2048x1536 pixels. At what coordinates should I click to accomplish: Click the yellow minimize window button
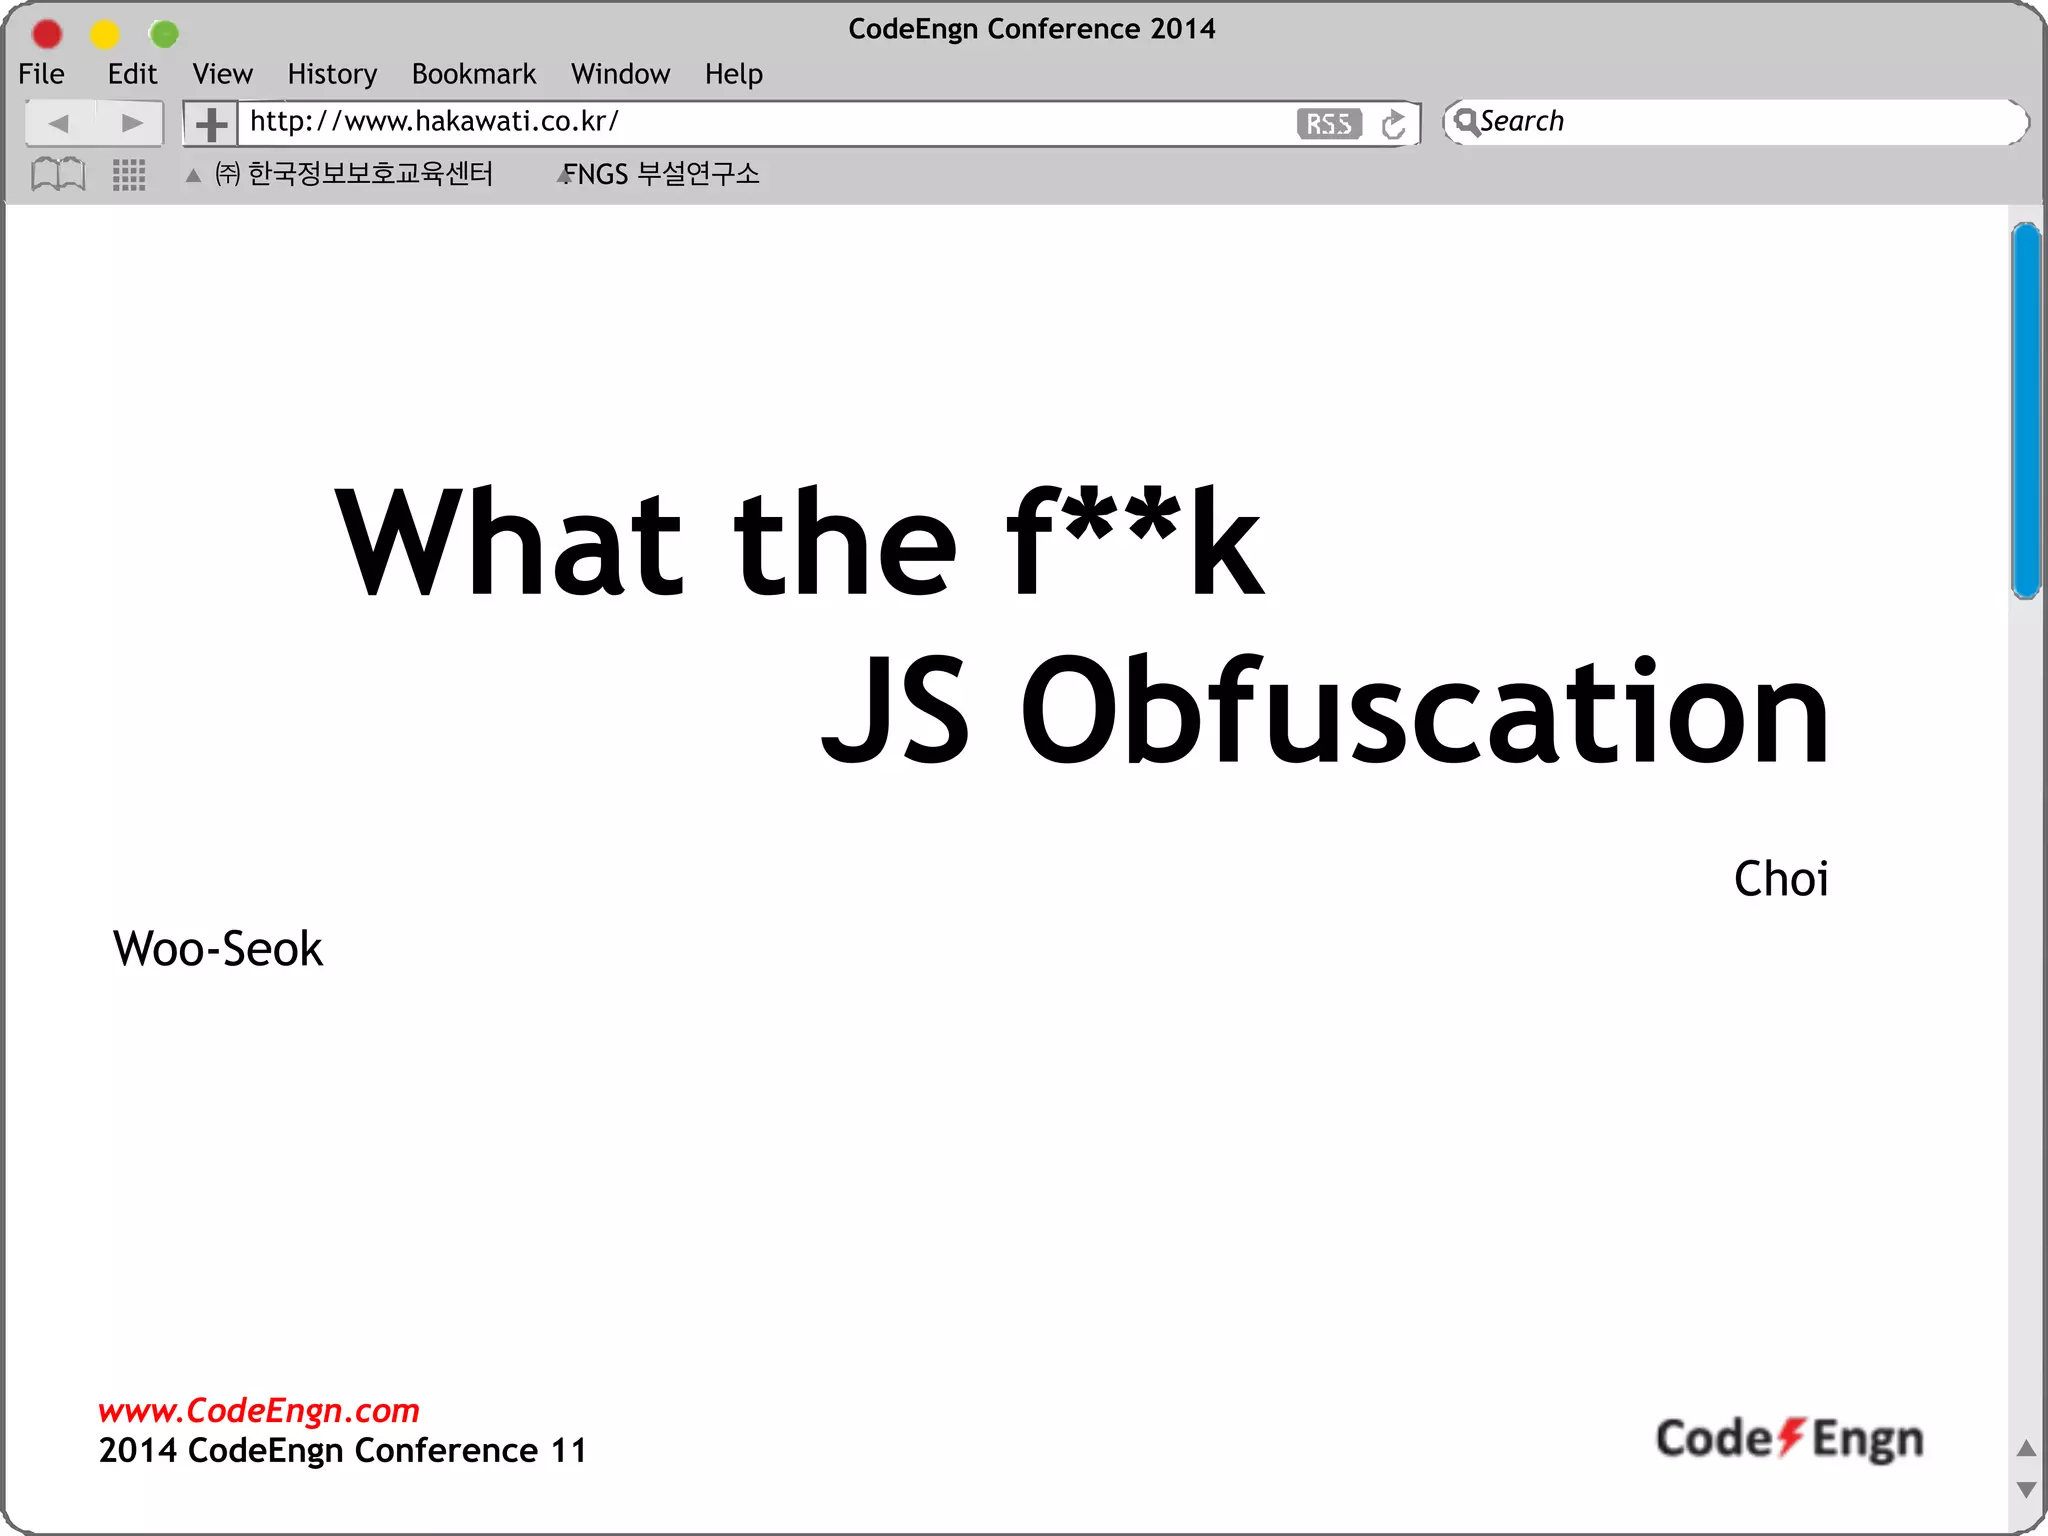click(x=105, y=34)
